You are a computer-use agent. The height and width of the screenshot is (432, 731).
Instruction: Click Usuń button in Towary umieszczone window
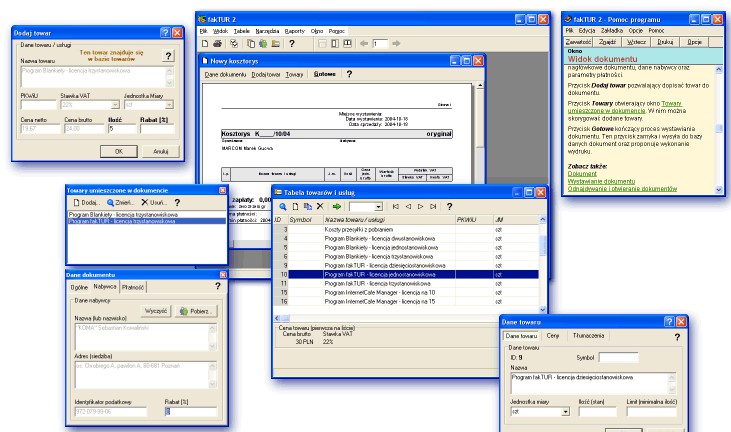tap(154, 203)
